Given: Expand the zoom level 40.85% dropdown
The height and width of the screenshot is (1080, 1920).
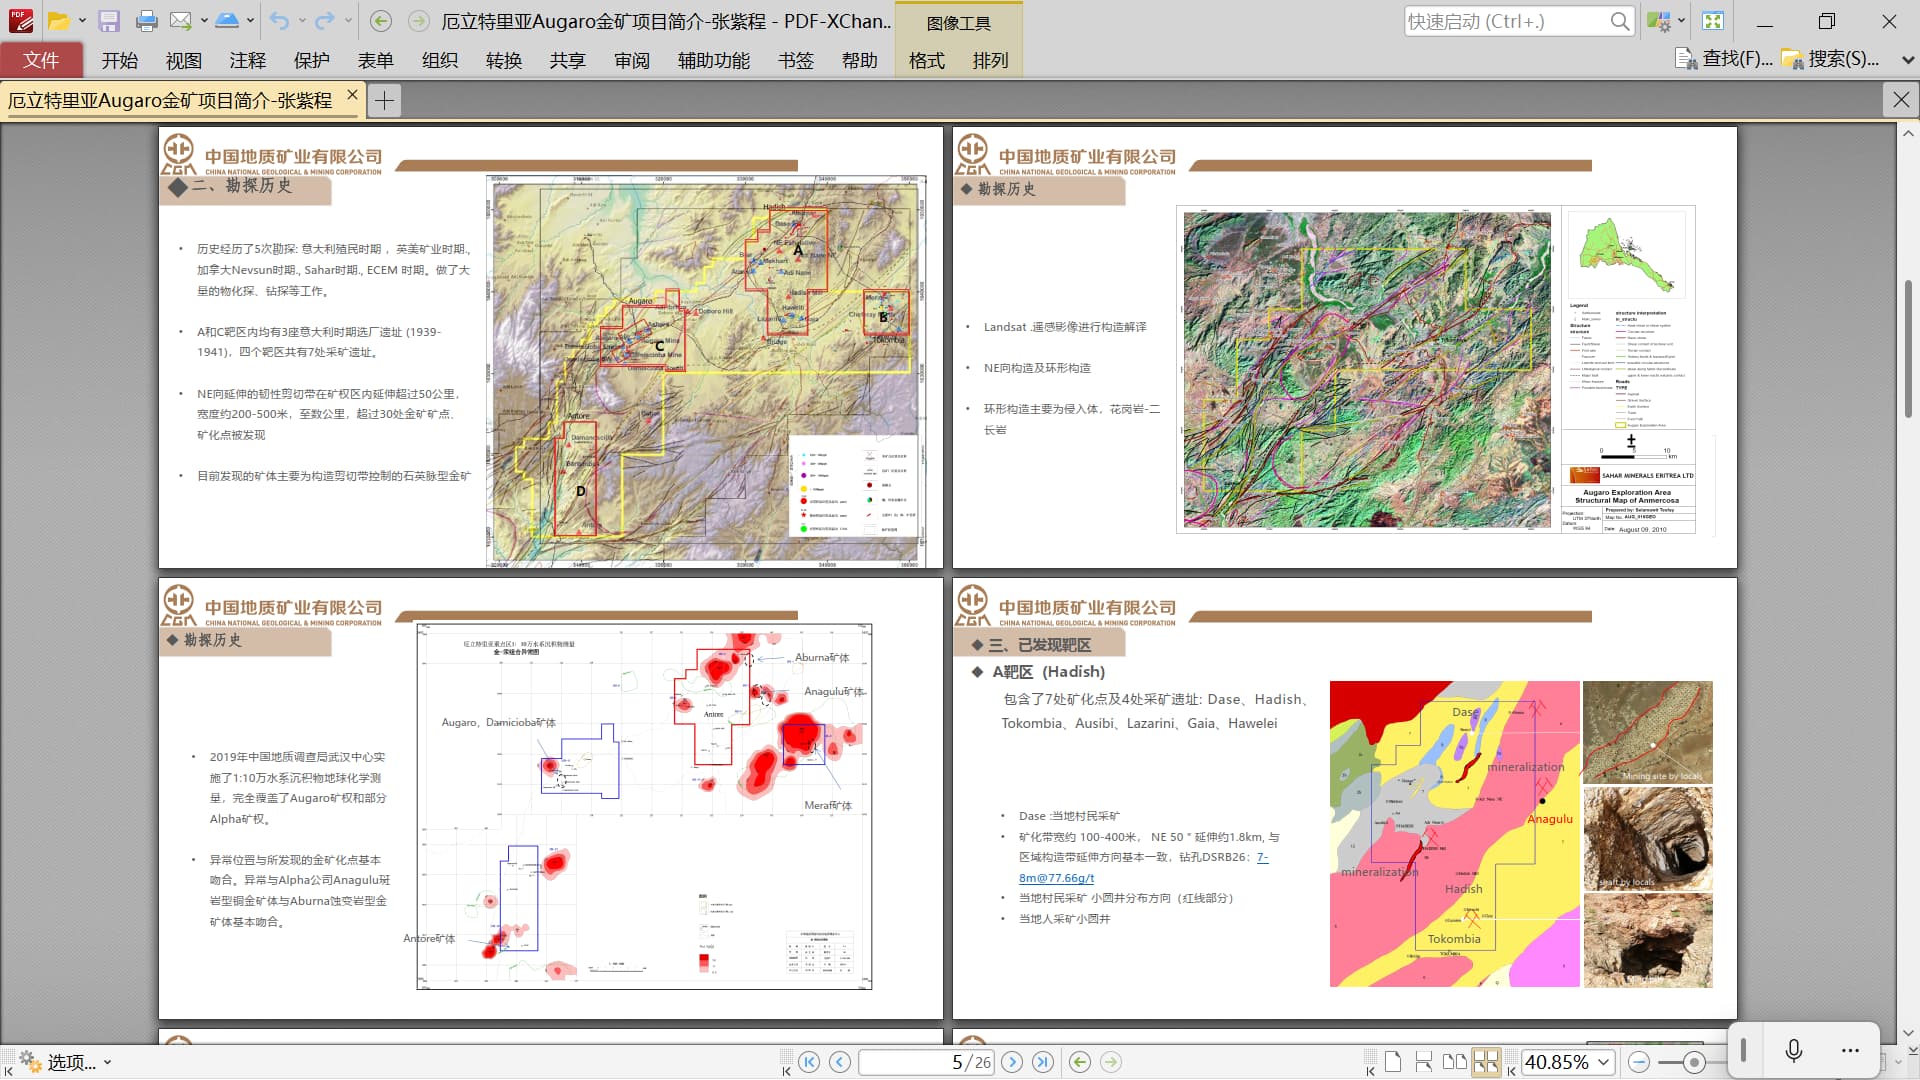Looking at the screenshot, I should [1604, 1062].
